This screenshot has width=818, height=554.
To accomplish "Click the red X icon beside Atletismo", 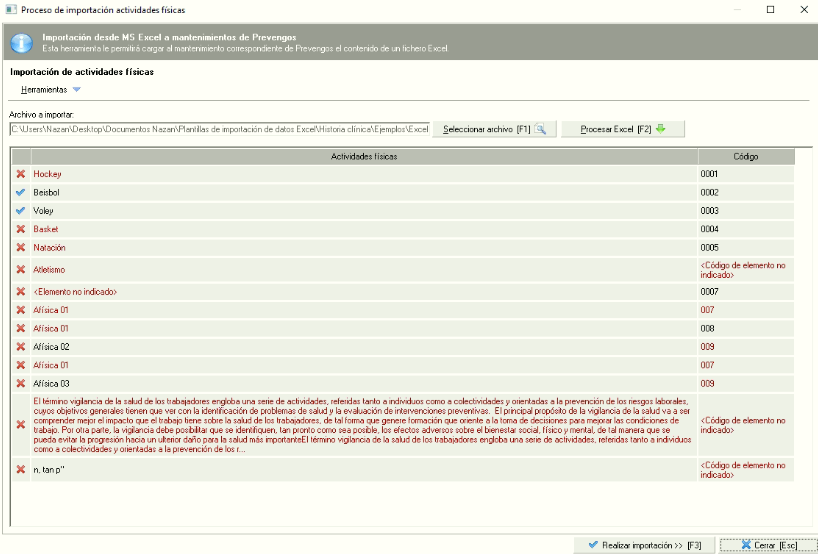I will [21, 269].
